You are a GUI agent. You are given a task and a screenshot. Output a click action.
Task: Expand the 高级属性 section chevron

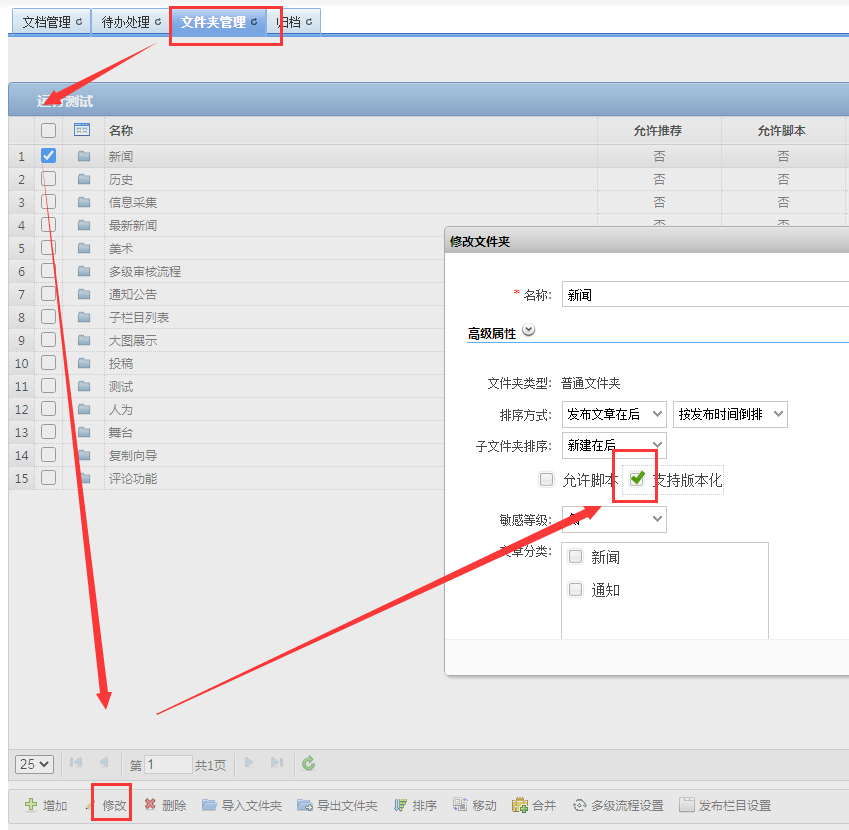[529, 331]
